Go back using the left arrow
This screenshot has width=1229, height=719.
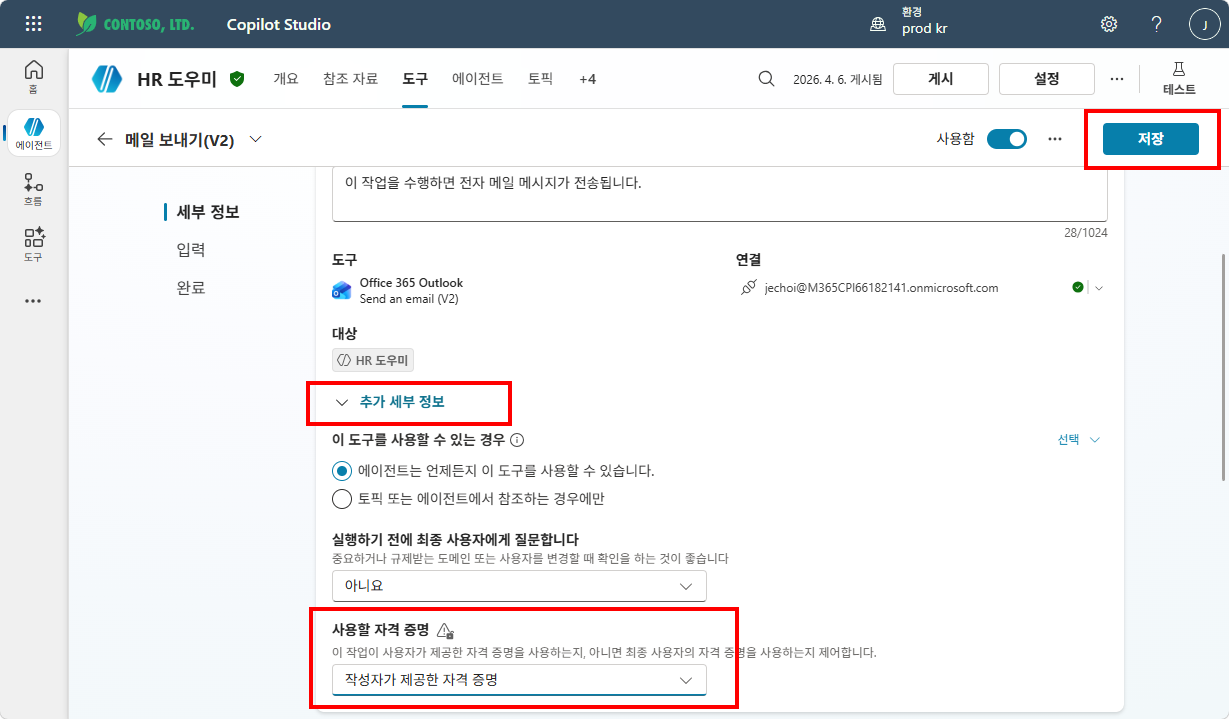[105, 139]
